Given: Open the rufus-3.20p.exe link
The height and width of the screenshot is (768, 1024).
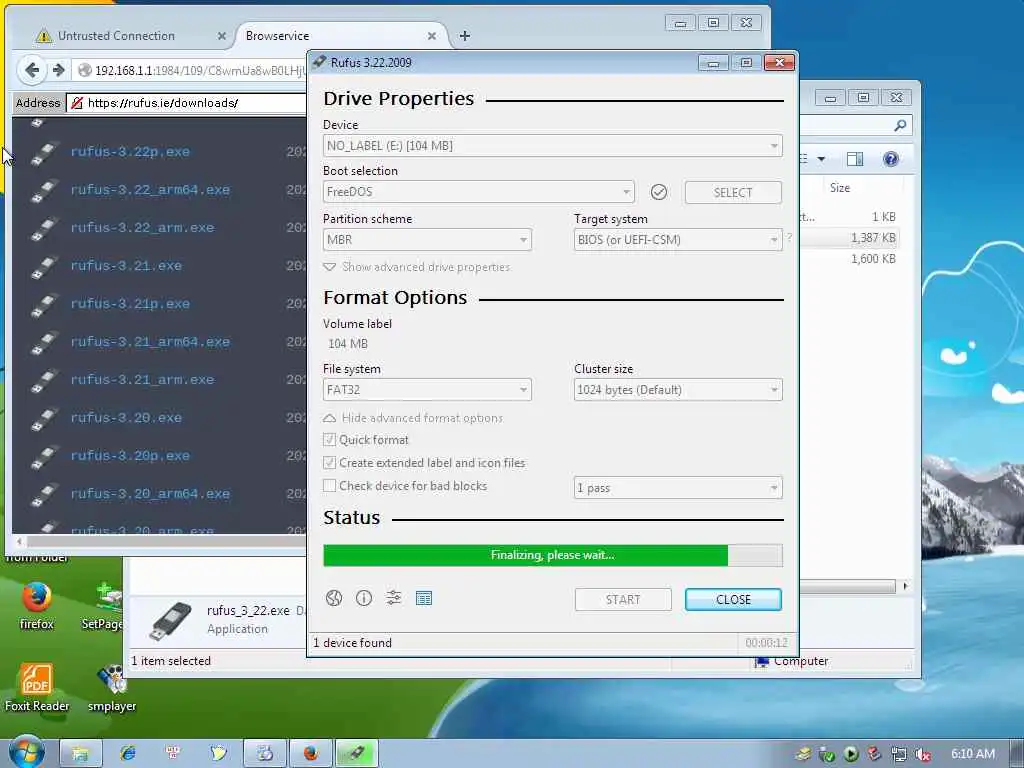Looking at the screenshot, I should [130, 456].
